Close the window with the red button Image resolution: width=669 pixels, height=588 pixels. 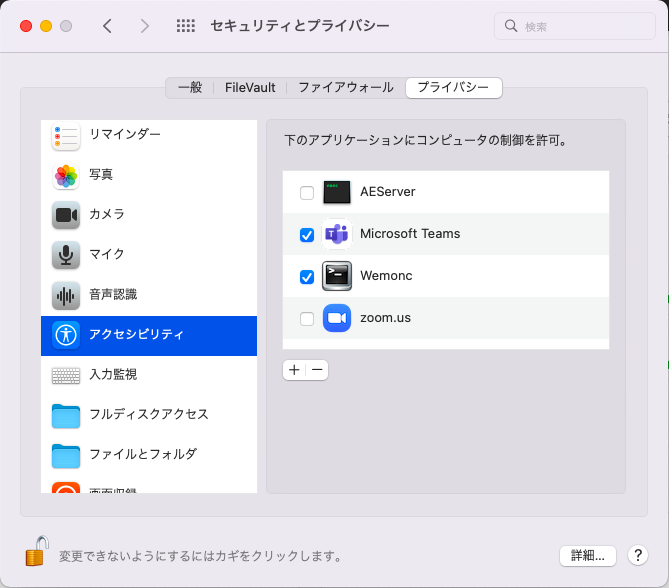(x=26, y=26)
